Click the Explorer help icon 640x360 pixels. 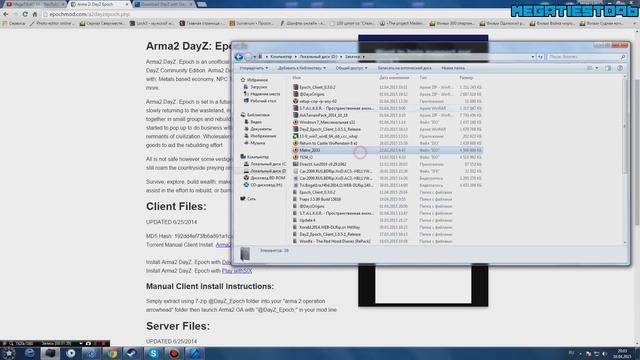point(620,68)
